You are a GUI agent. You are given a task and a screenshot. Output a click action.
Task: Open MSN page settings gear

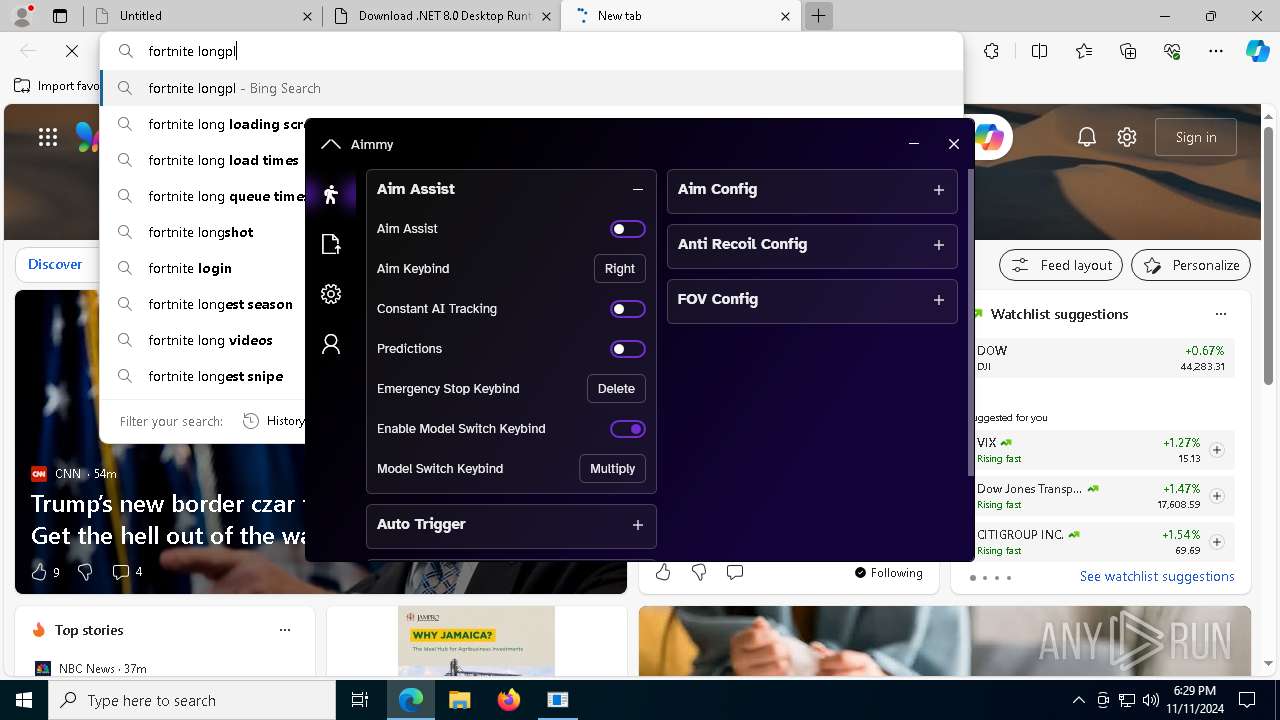pos(1127,137)
